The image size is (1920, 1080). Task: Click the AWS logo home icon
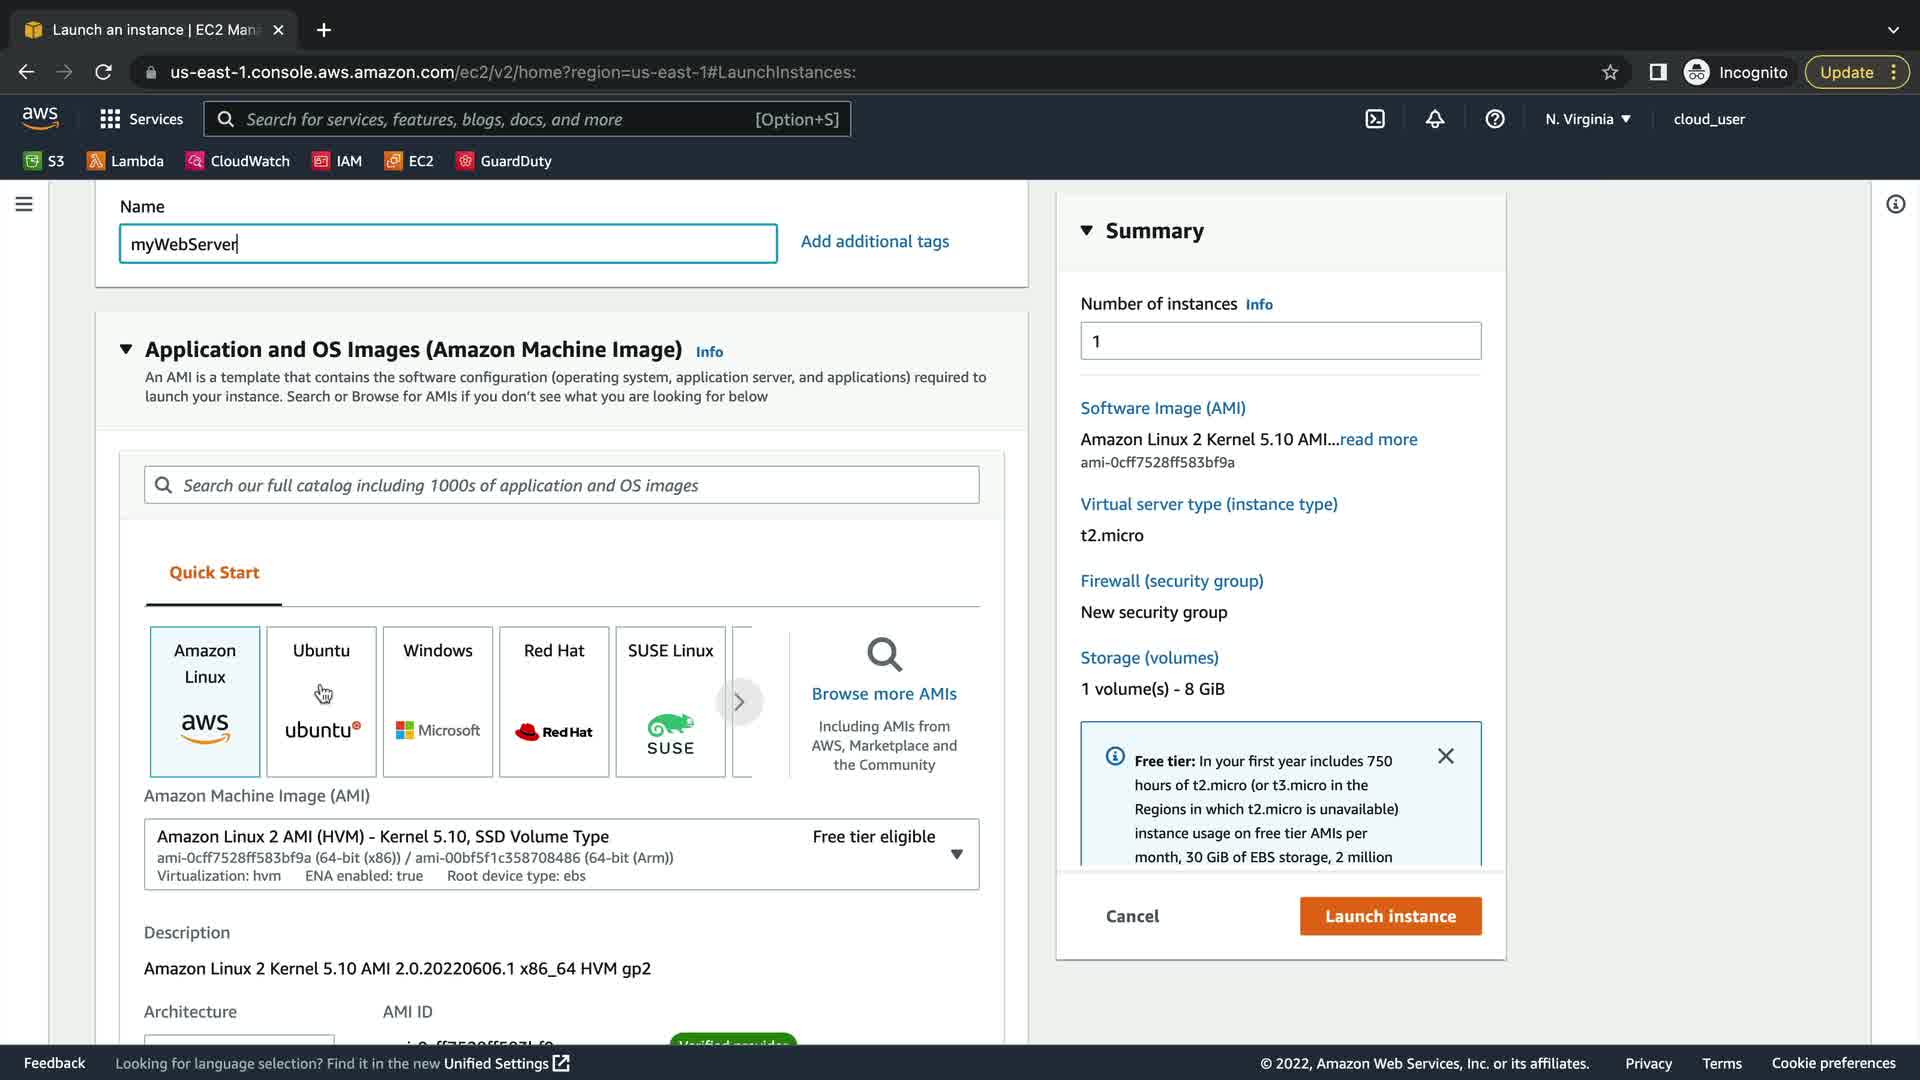click(40, 118)
